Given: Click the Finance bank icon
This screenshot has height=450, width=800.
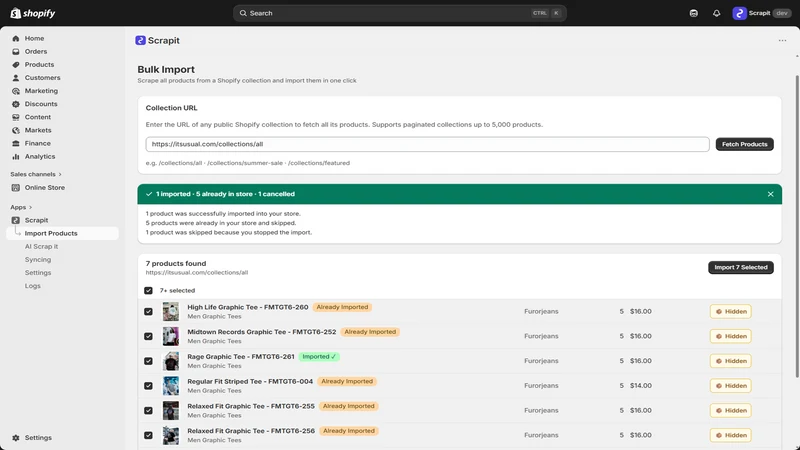Looking at the screenshot, I should click(x=16, y=143).
